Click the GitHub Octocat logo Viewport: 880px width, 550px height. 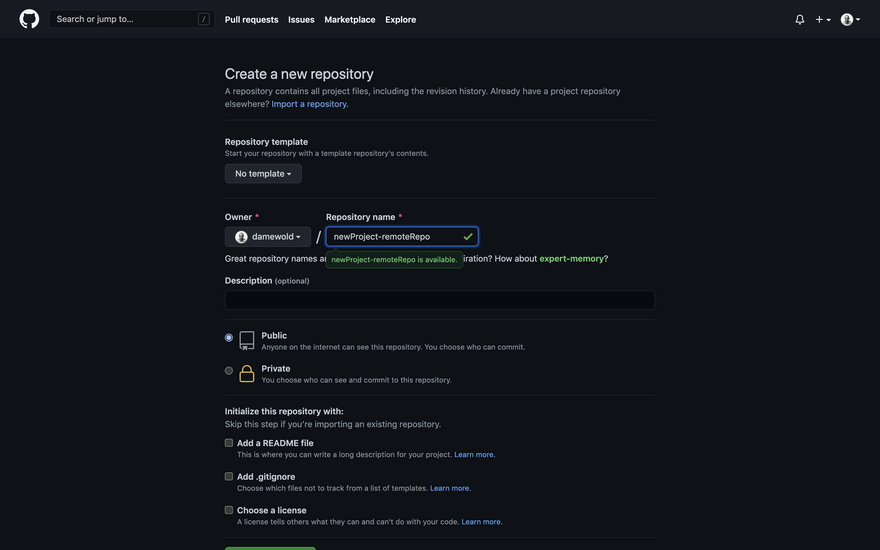point(29,19)
